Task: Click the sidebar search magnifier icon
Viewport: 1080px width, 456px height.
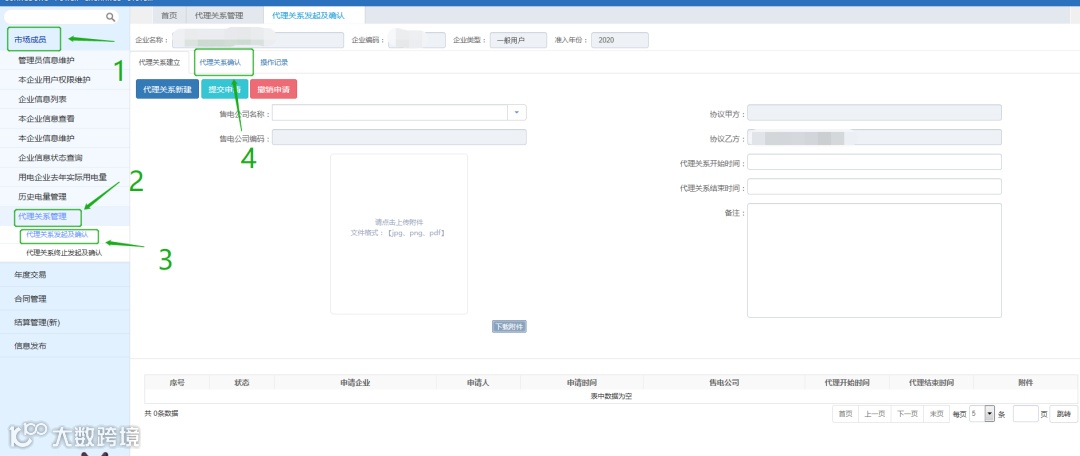Action: [x=110, y=17]
